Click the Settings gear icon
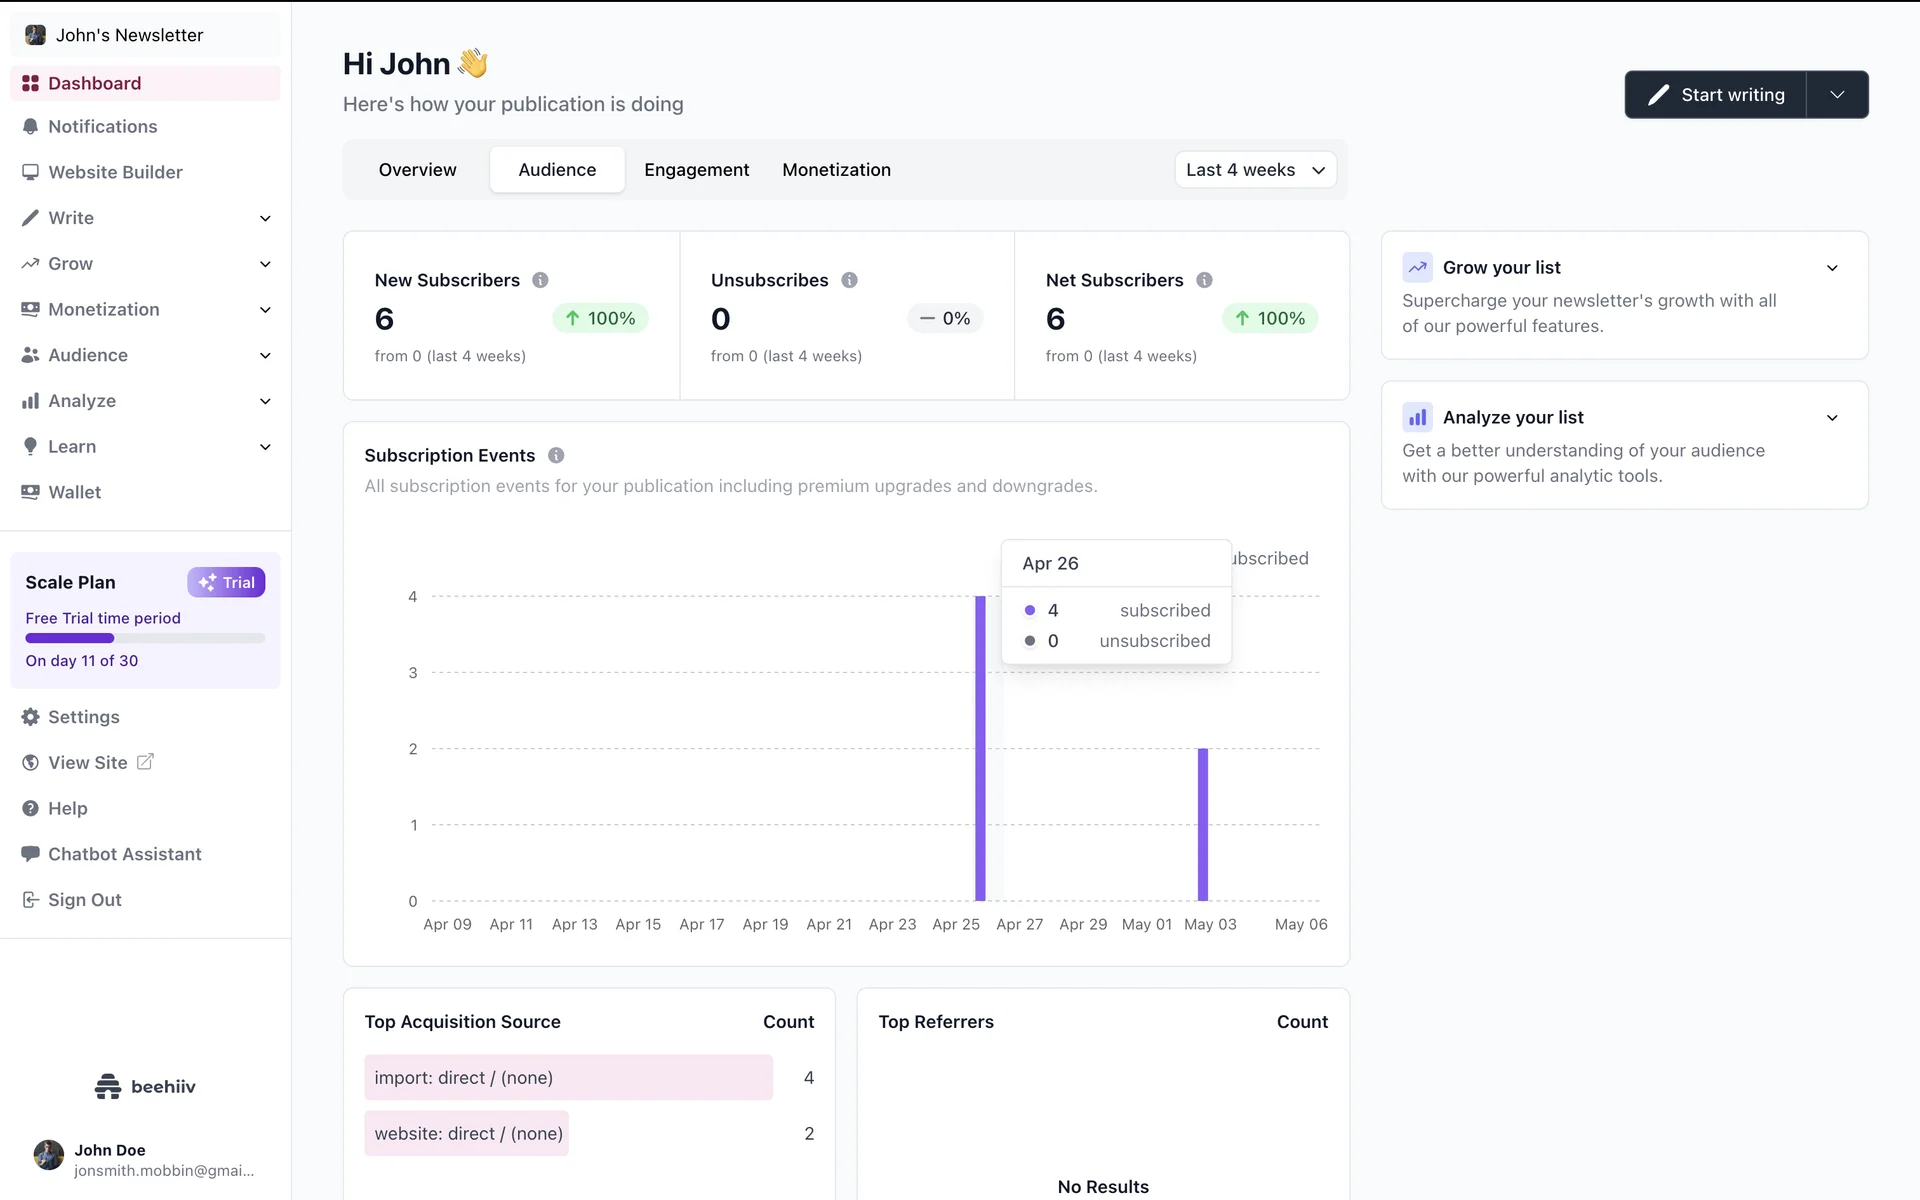The height and width of the screenshot is (1200, 1920). (x=30, y=717)
